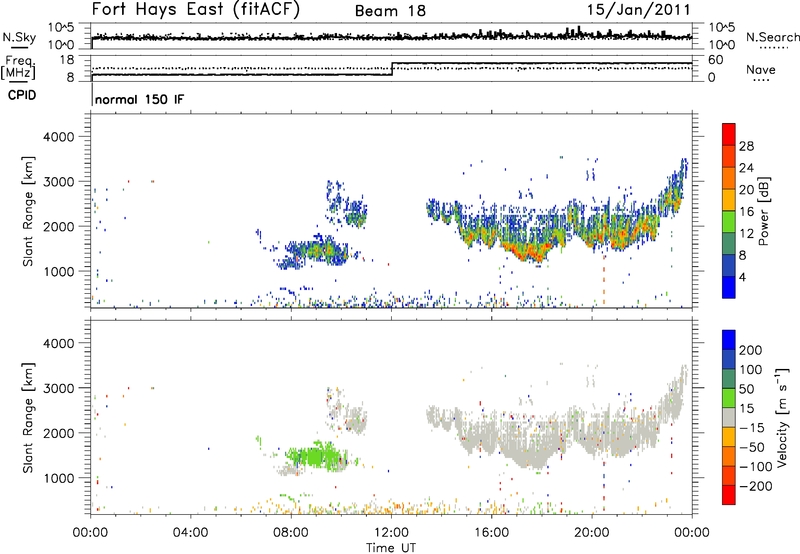Click the '60' tick of the Nave axis
Screen dimensions: 800x554
coord(715,60)
